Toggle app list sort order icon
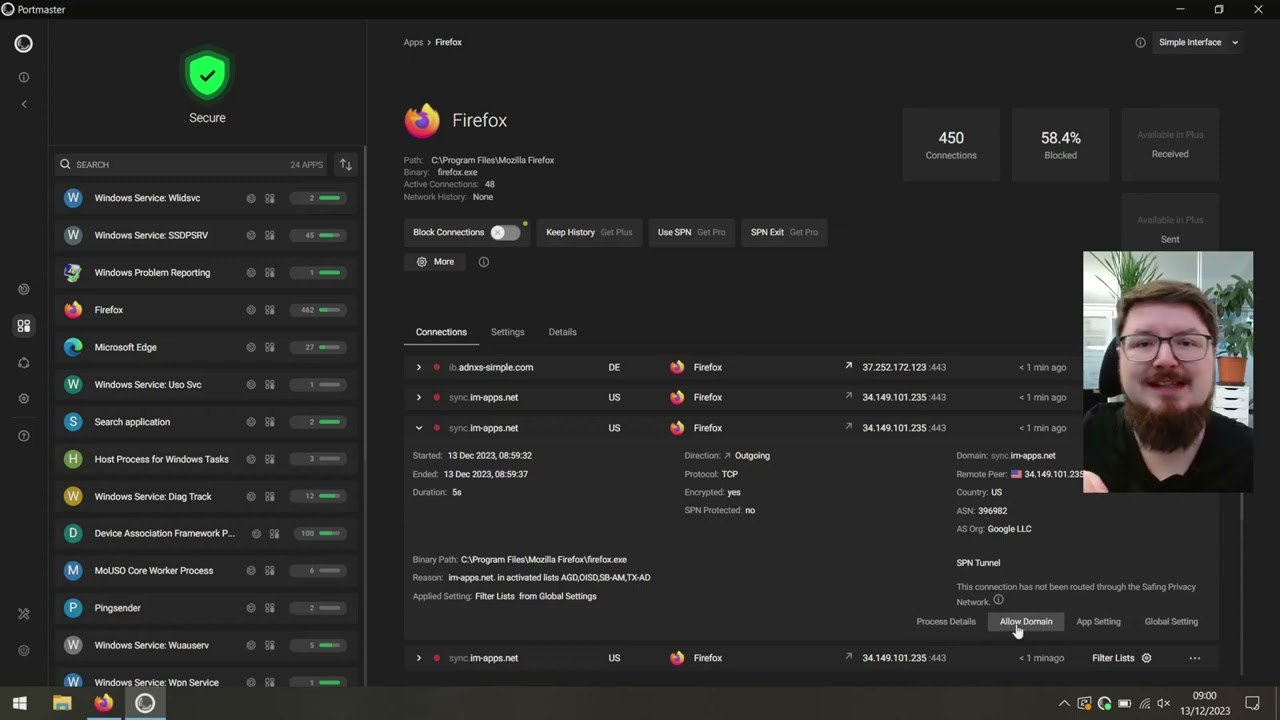 [345, 164]
